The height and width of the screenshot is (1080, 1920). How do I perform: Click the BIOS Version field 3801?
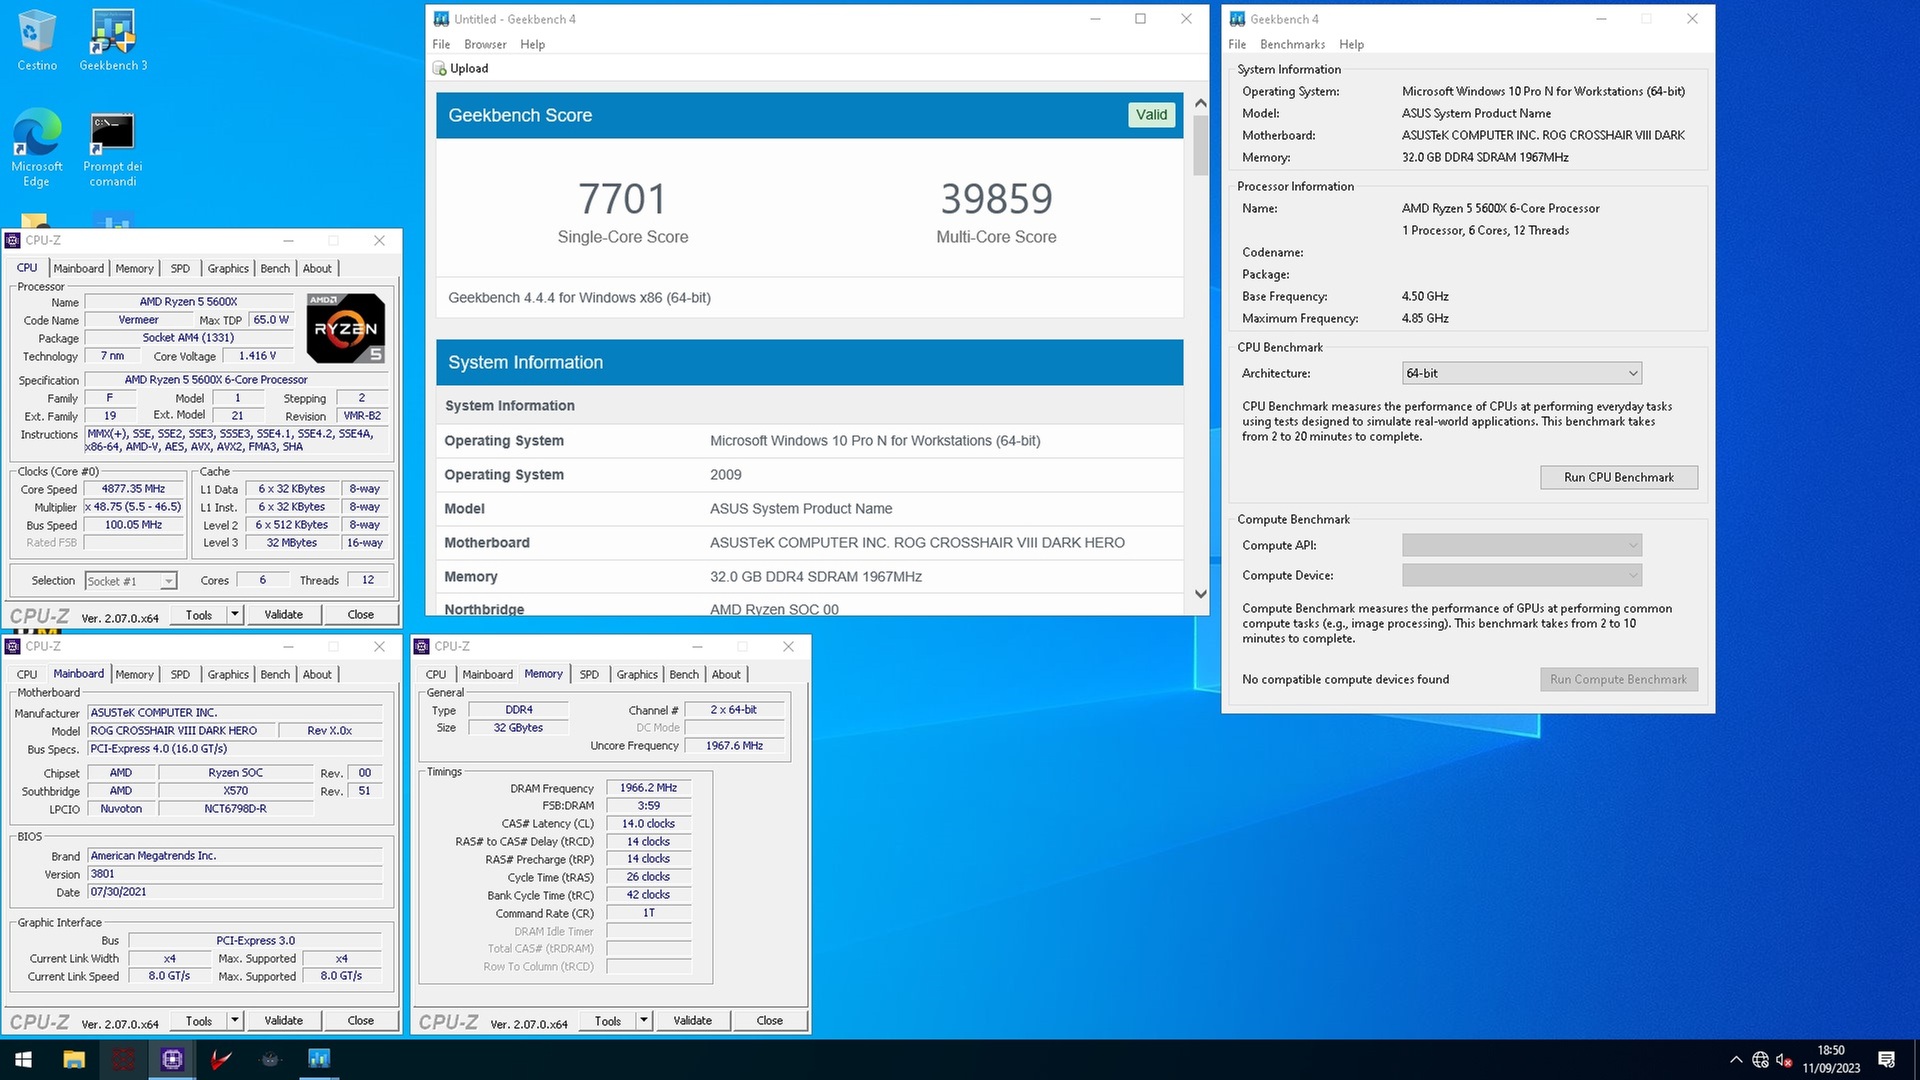pos(235,874)
